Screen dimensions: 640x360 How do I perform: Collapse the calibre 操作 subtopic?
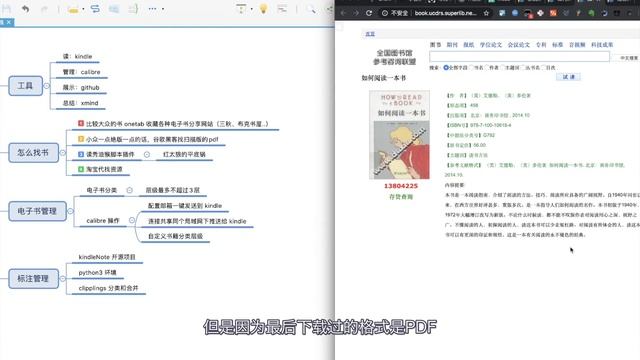coord(132,220)
